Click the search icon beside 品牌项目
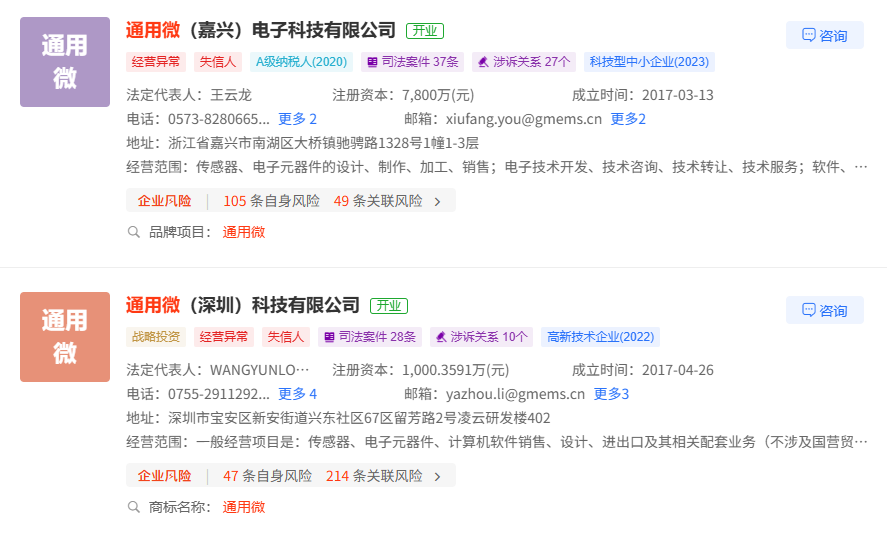 coord(134,232)
